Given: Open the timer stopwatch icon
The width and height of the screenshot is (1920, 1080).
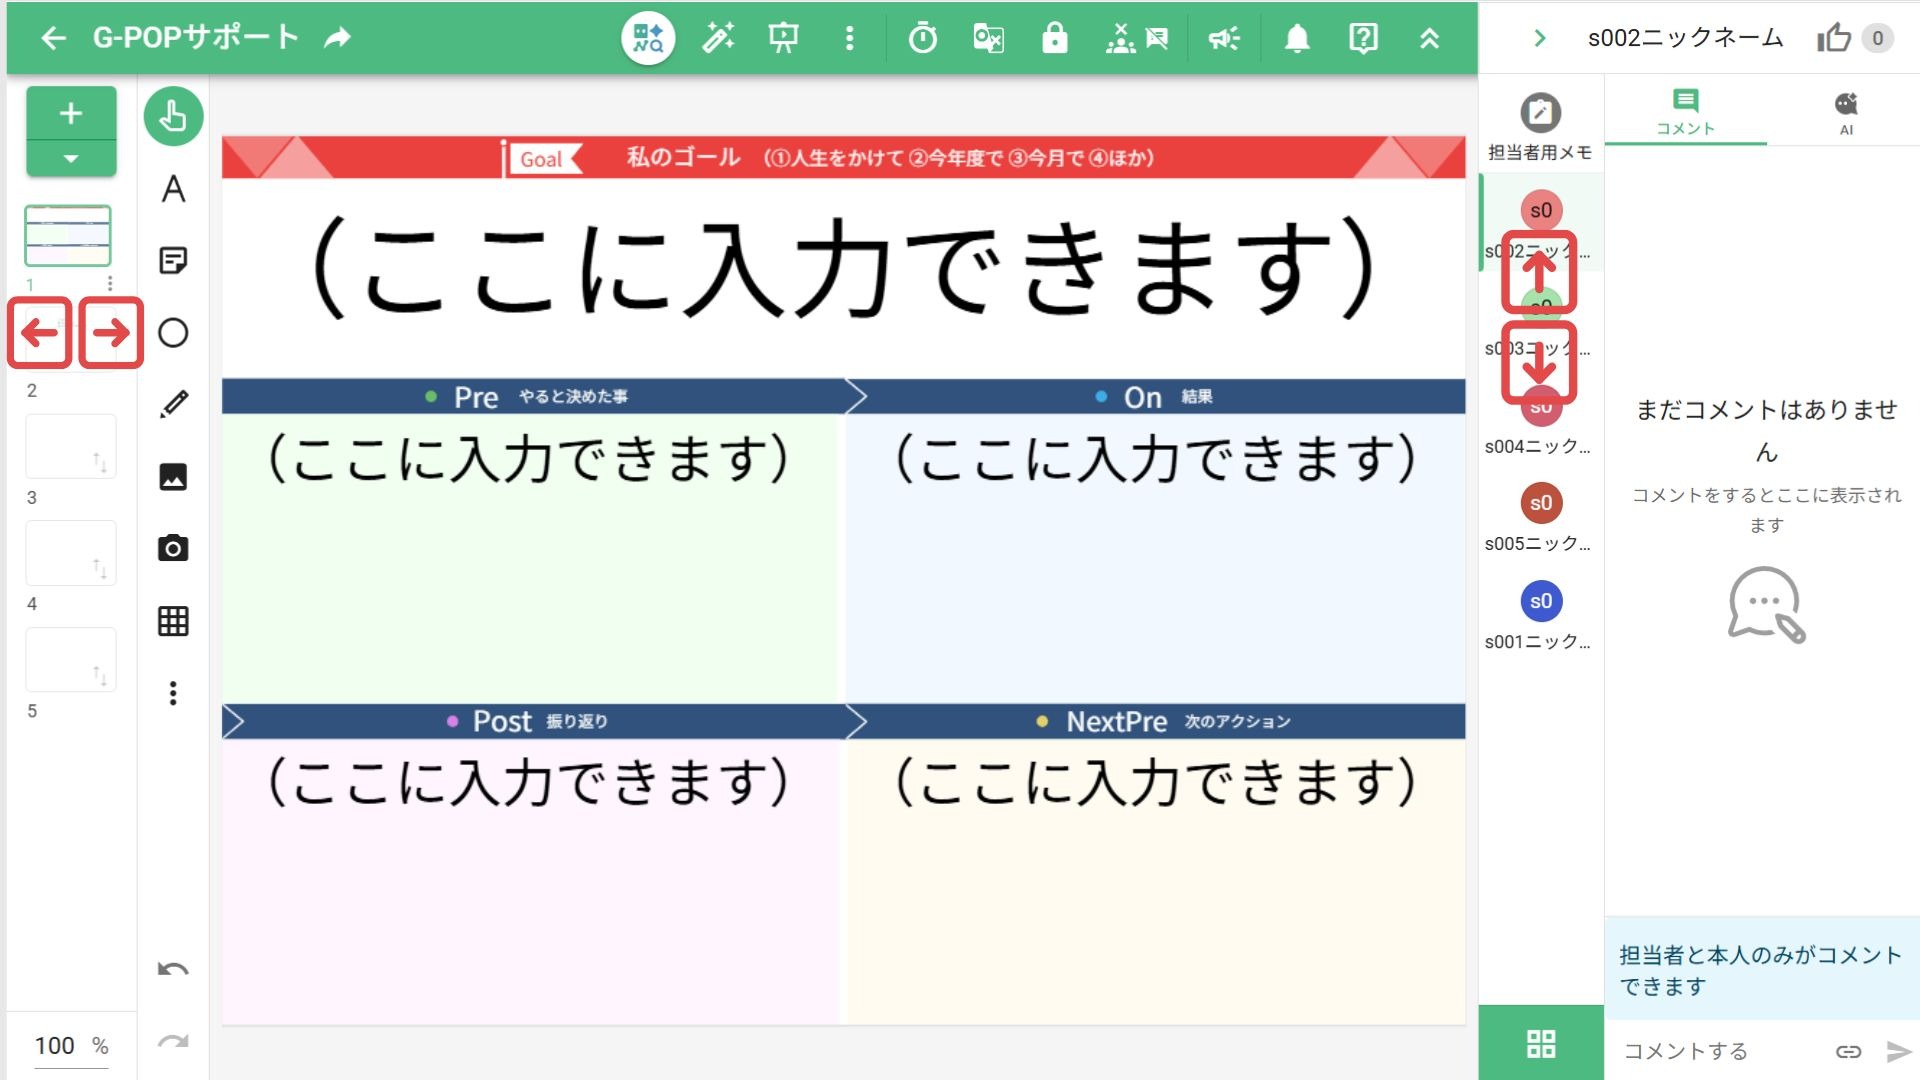Looking at the screenshot, I should (923, 38).
